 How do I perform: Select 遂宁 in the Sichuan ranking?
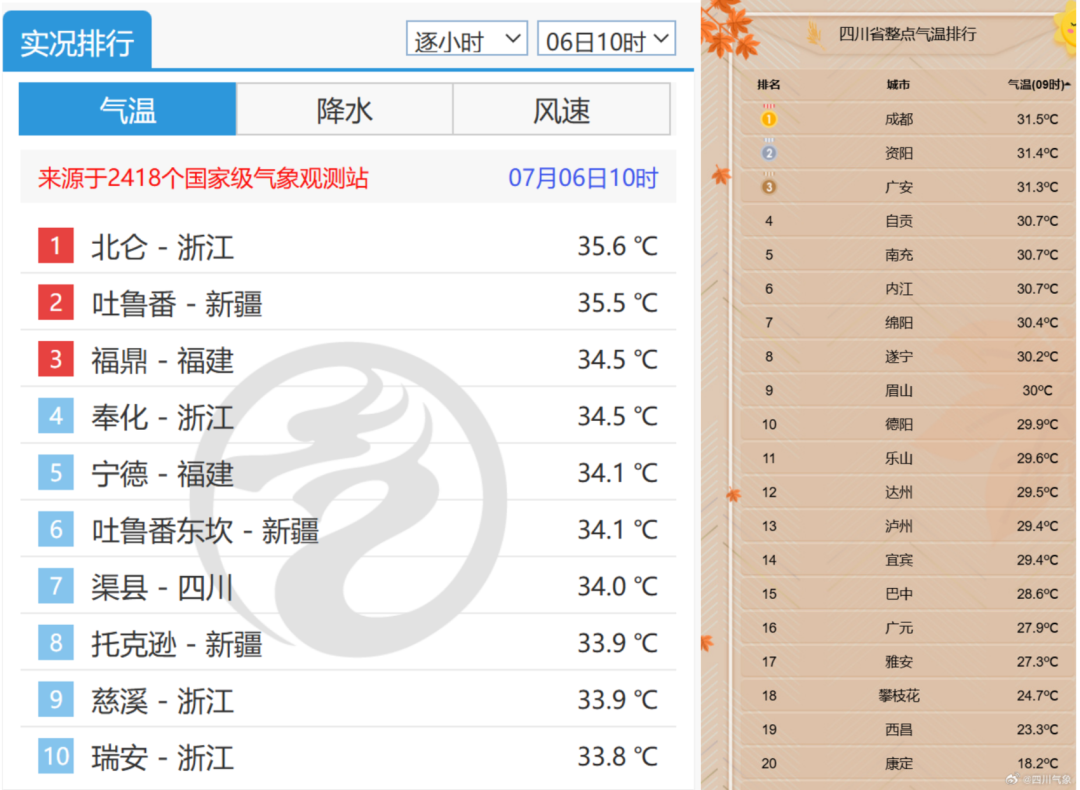tap(899, 356)
